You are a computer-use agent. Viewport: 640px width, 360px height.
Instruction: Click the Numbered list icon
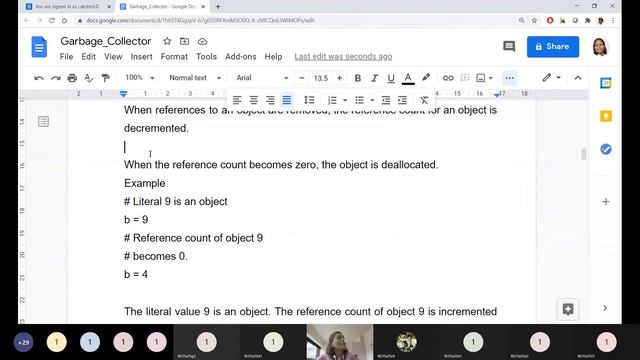coord(332,100)
